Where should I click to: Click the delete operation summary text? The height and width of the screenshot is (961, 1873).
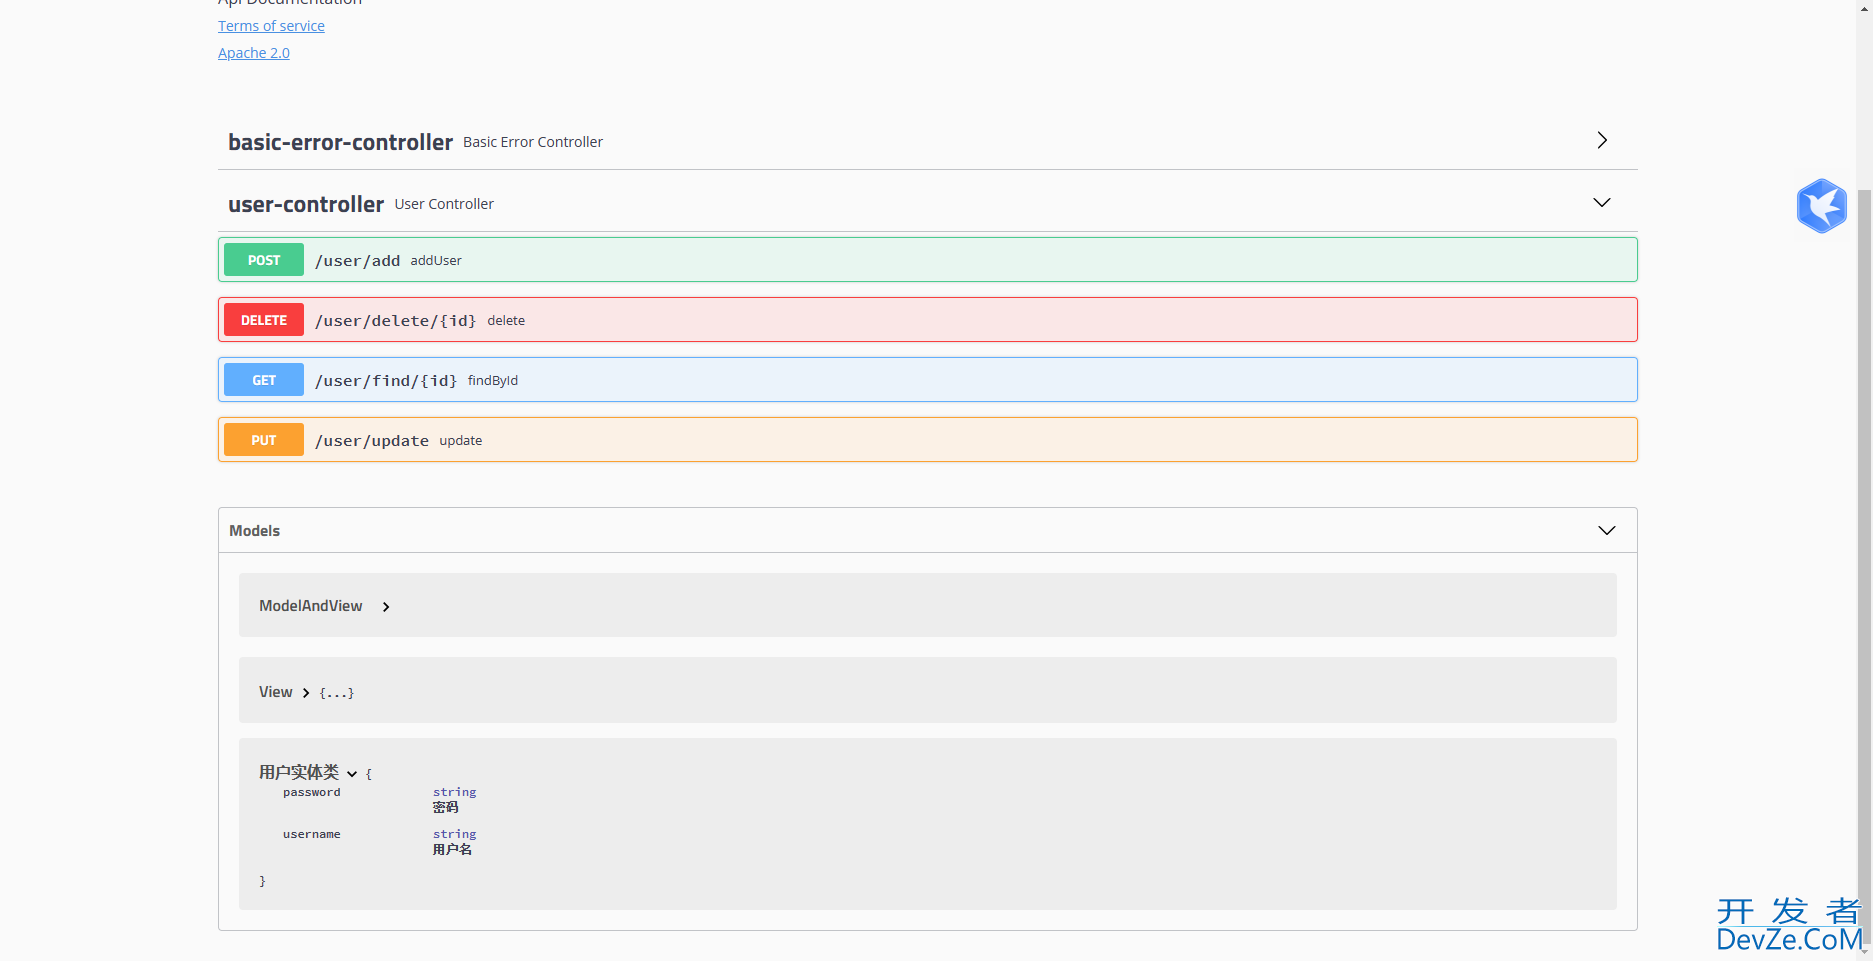(x=506, y=321)
